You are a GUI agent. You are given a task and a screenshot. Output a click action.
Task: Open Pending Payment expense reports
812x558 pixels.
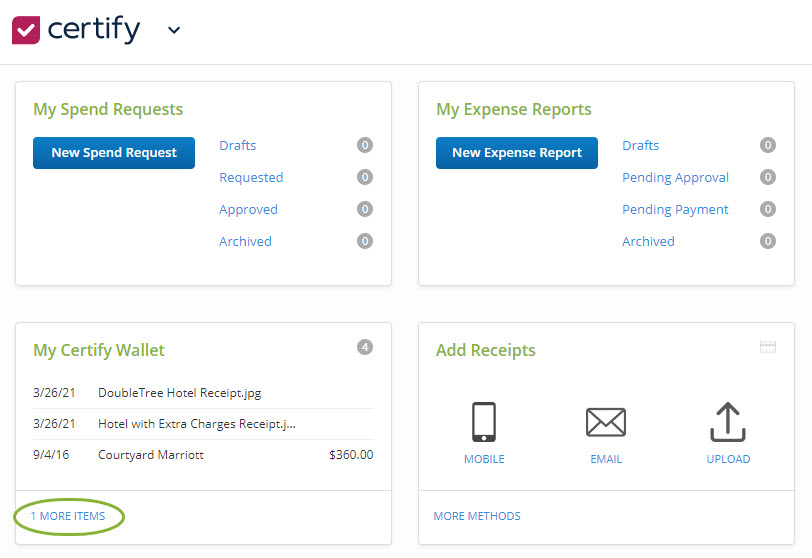pyautogui.click(x=675, y=209)
